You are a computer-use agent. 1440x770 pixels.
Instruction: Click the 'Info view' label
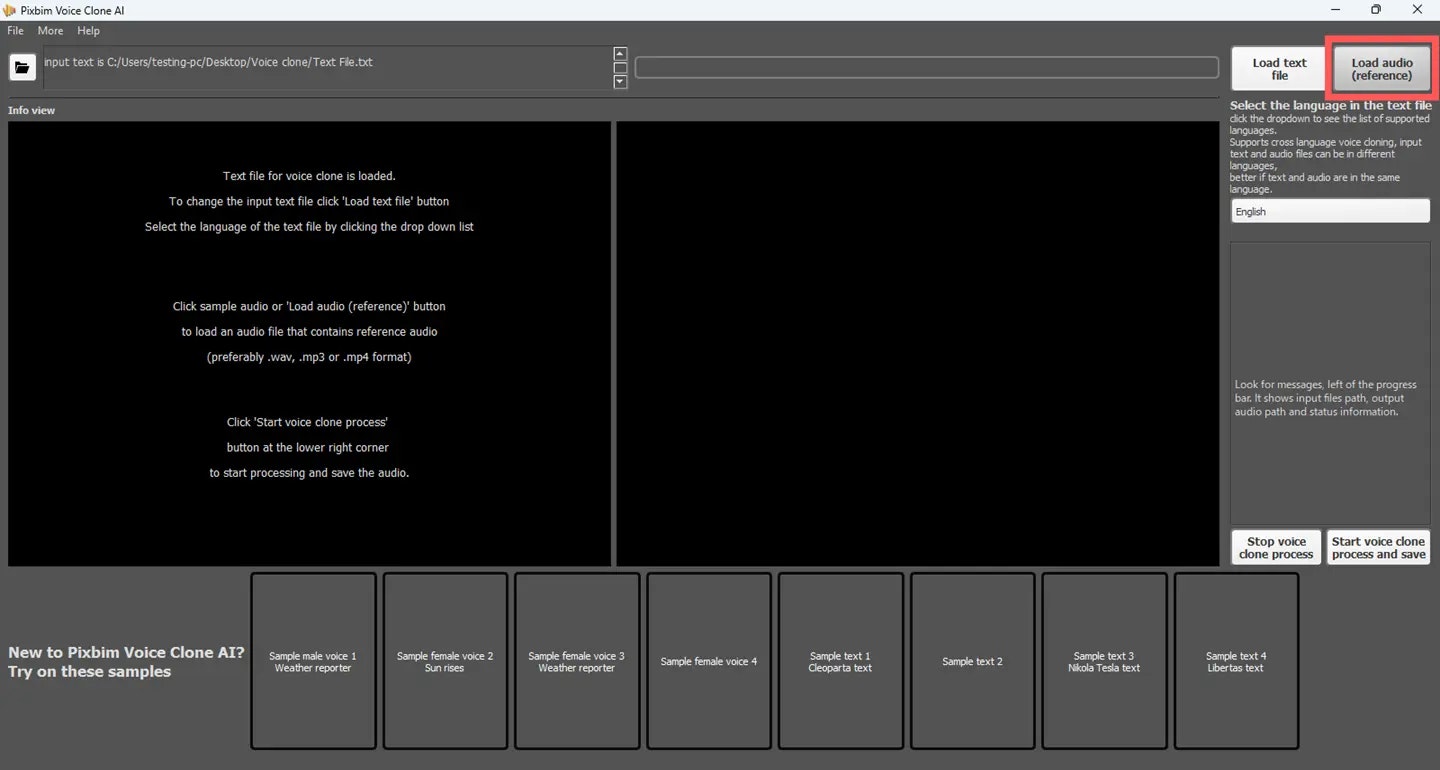click(32, 110)
